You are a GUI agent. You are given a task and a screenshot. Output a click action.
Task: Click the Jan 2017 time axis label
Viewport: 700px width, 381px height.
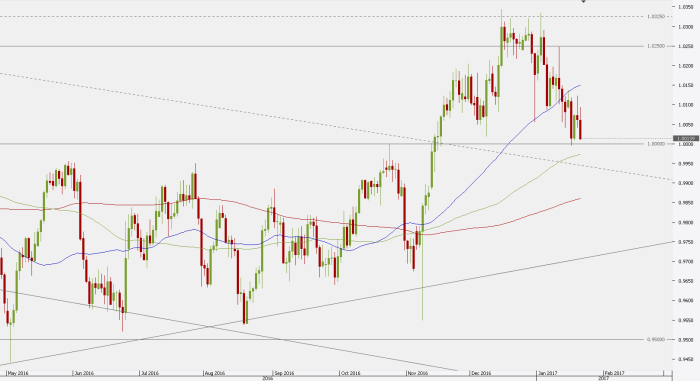pos(547,373)
